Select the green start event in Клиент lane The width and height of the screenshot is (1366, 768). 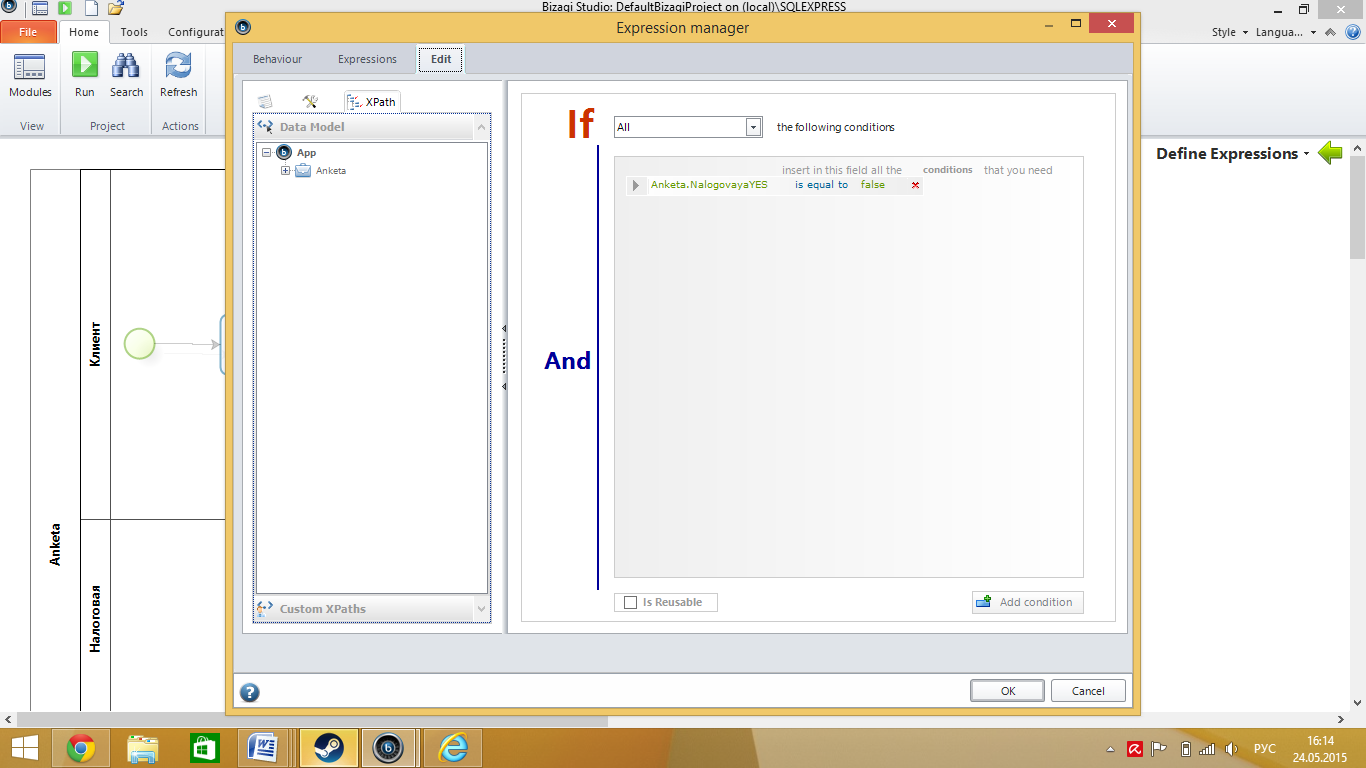[x=140, y=344]
